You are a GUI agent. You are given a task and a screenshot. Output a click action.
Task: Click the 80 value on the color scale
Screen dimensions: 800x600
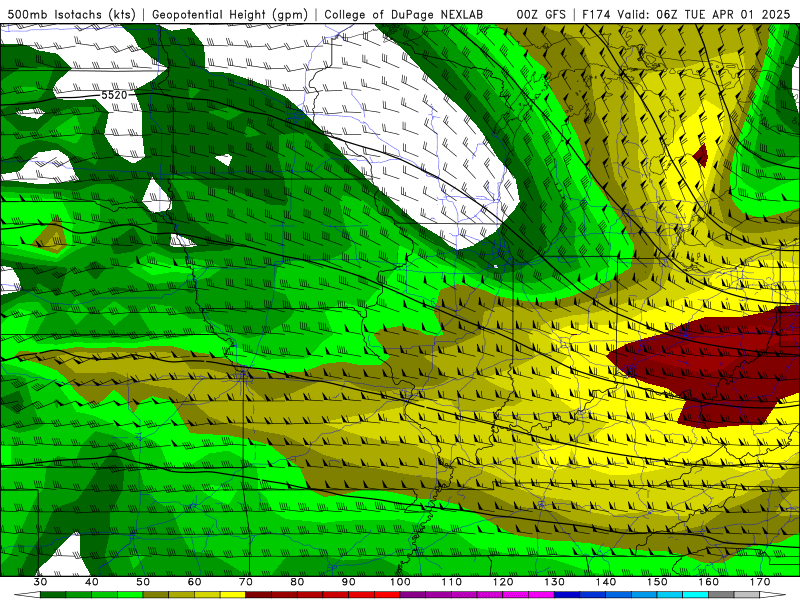point(297,582)
